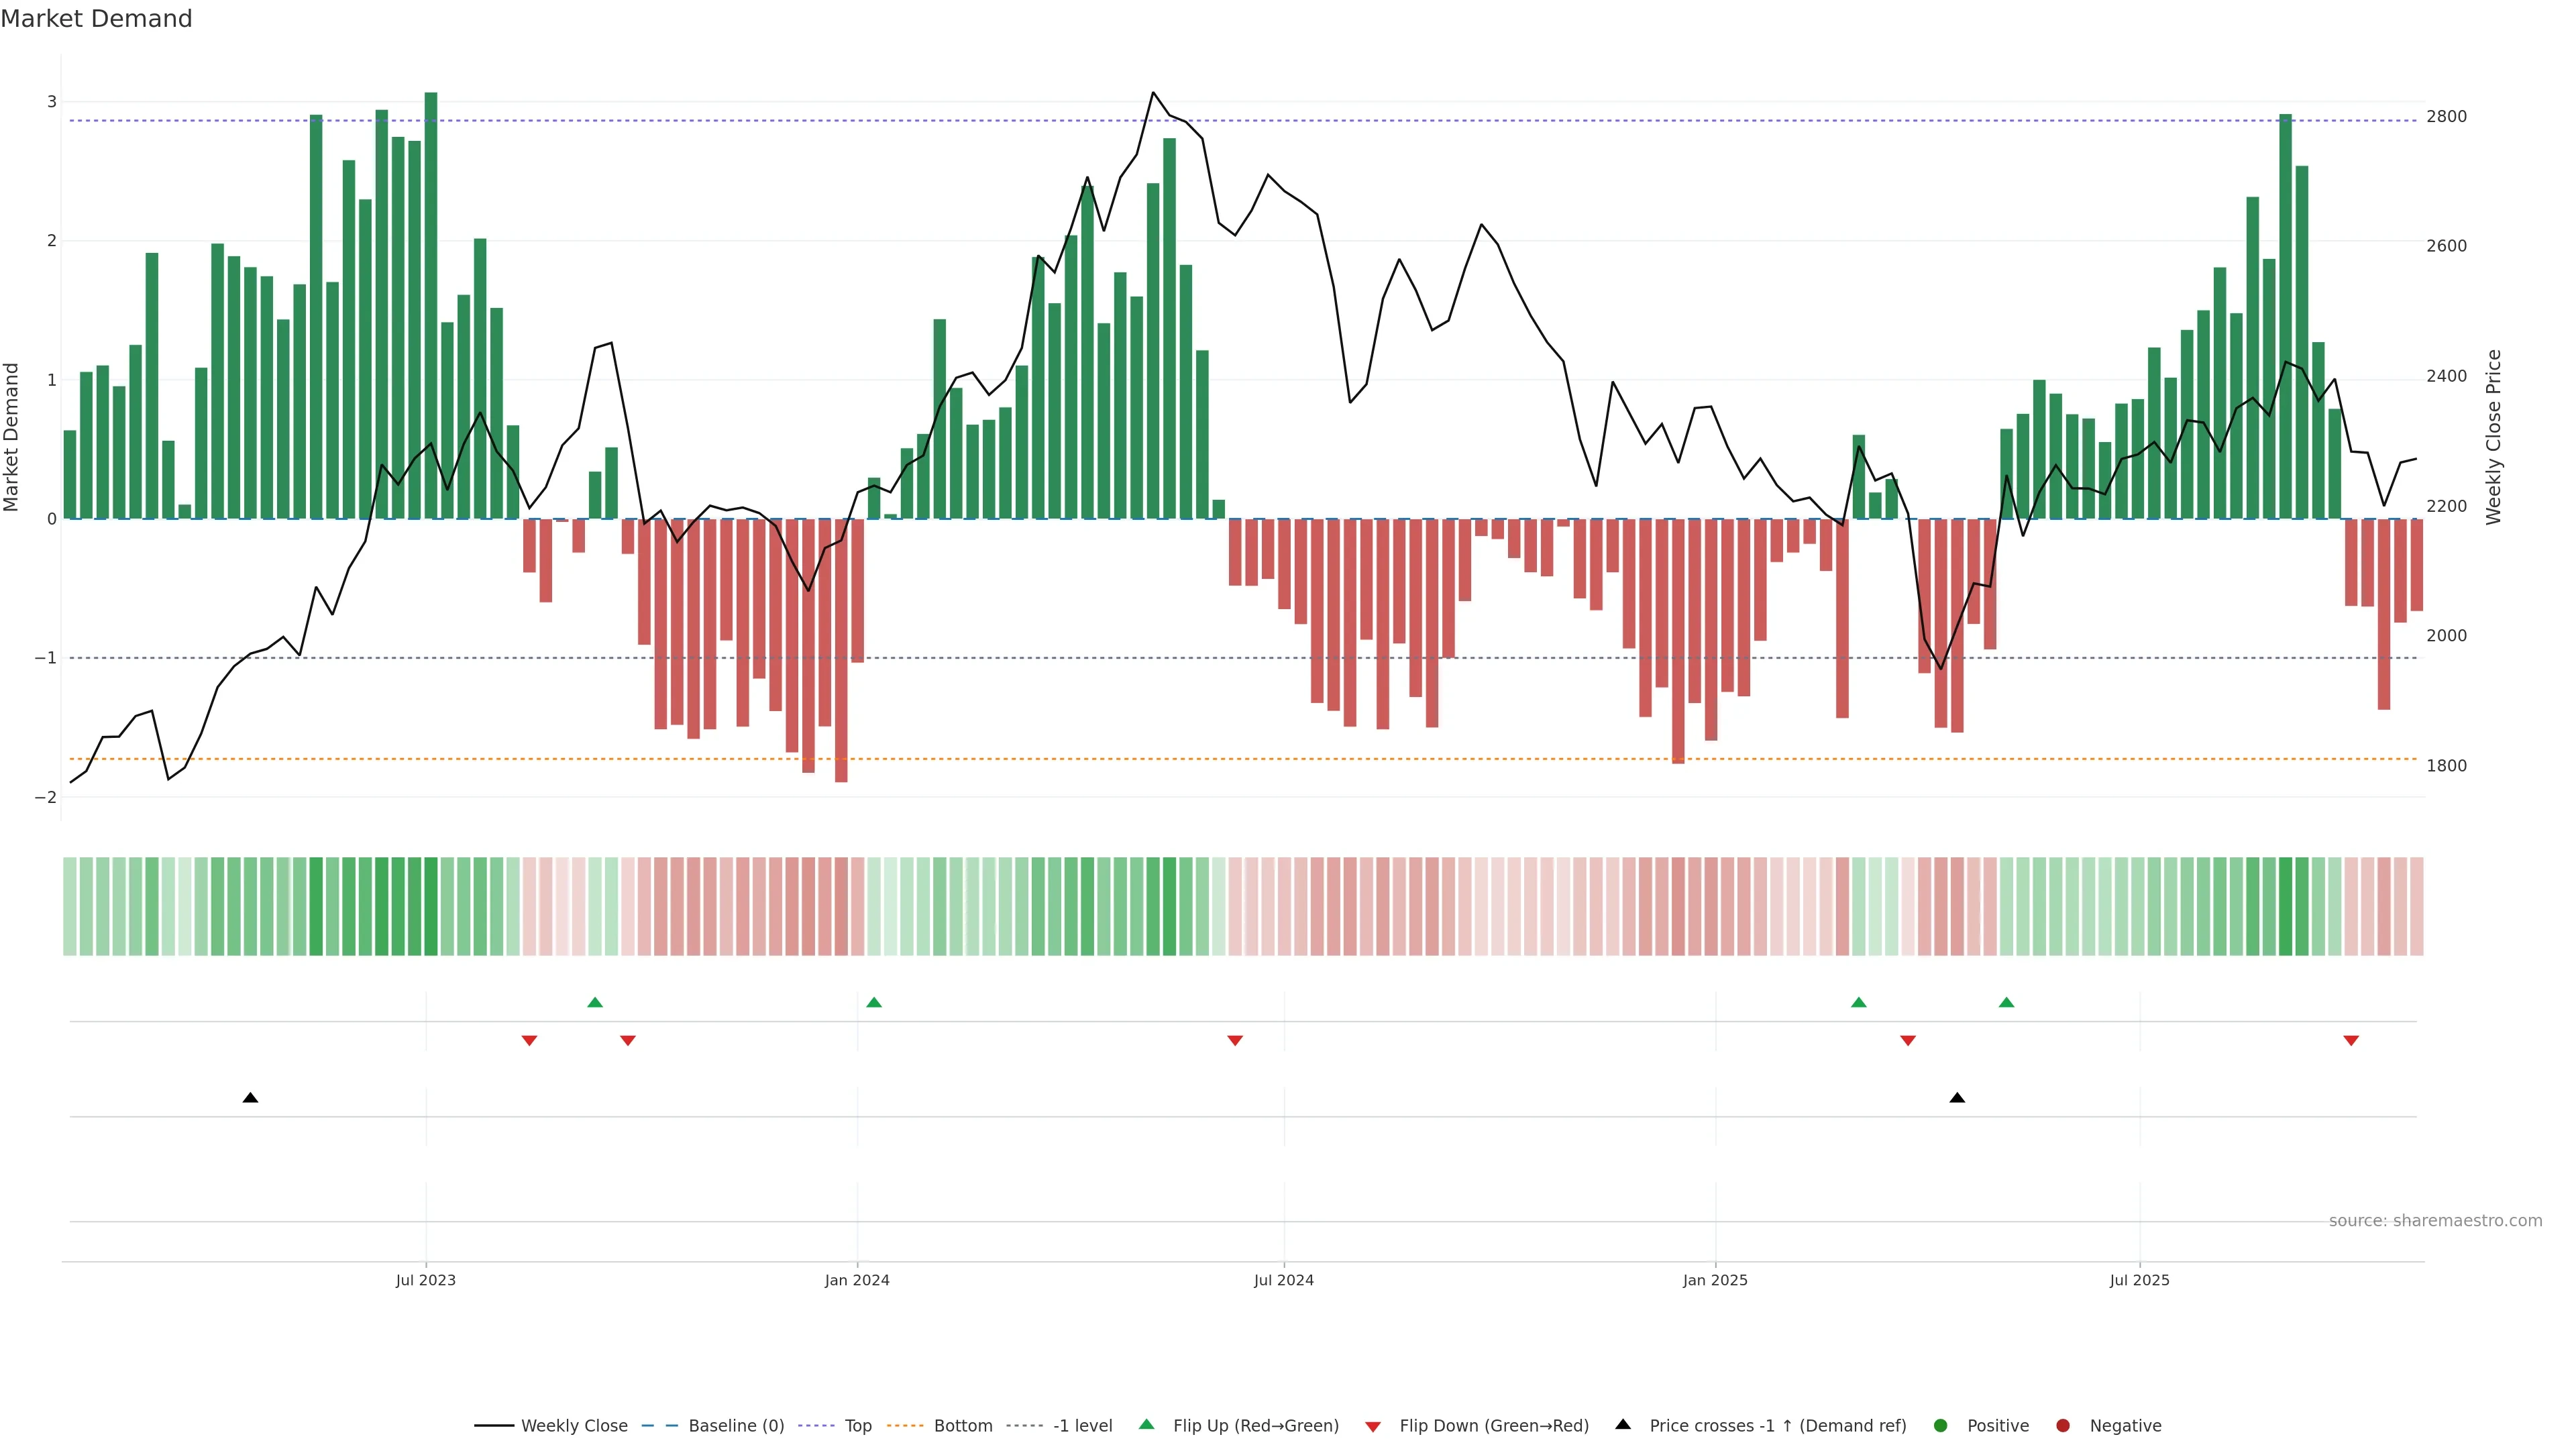The image size is (2576, 1449).
Task: Click the red Negative legend dot
Action: 2062,1425
